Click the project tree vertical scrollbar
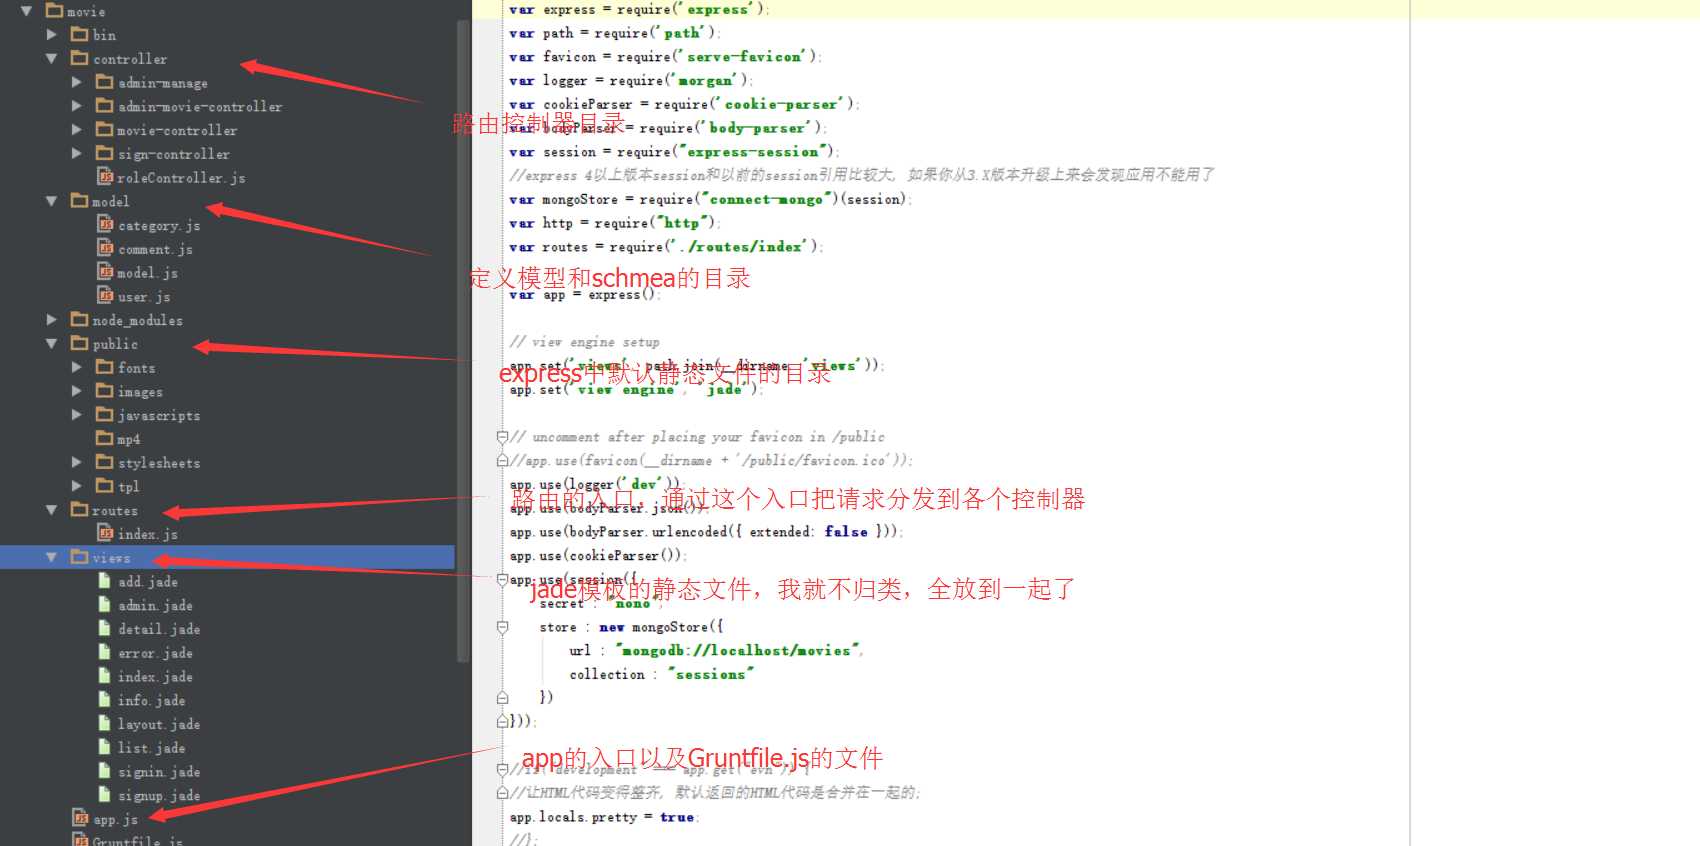The image size is (1700, 846). (462, 340)
